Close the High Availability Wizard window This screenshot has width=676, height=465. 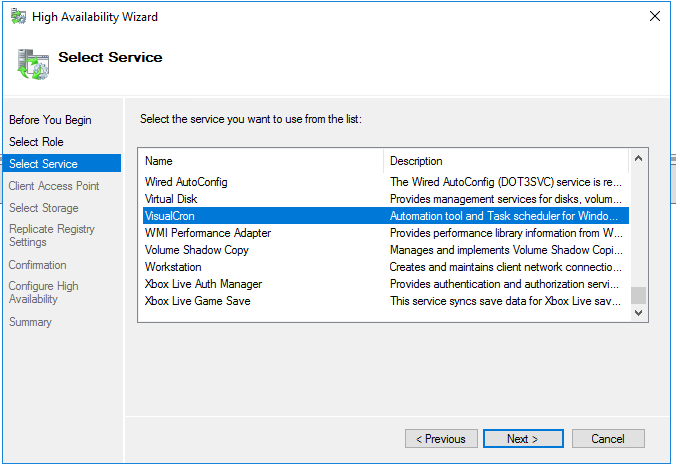point(654,17)
